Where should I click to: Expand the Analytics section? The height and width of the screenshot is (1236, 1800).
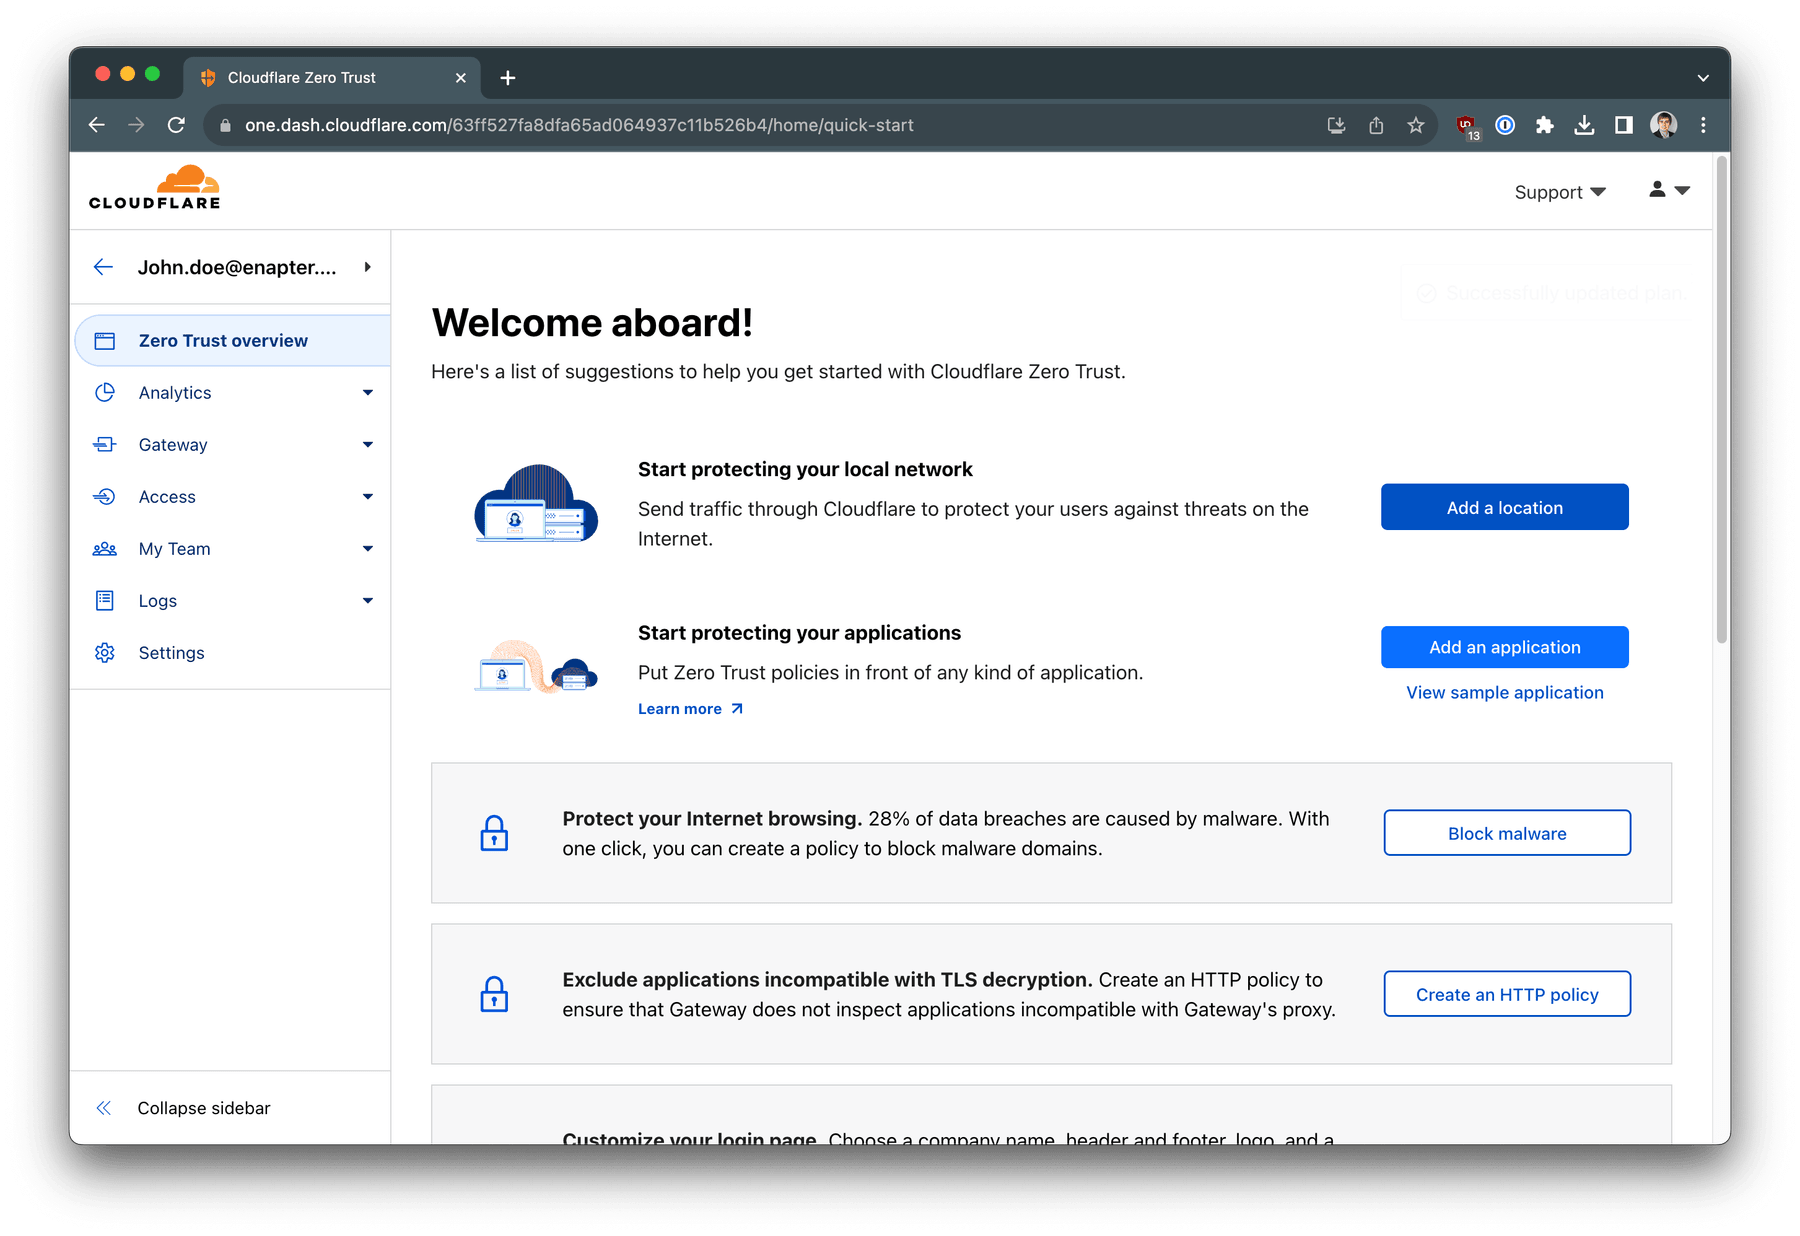(368, 392)
